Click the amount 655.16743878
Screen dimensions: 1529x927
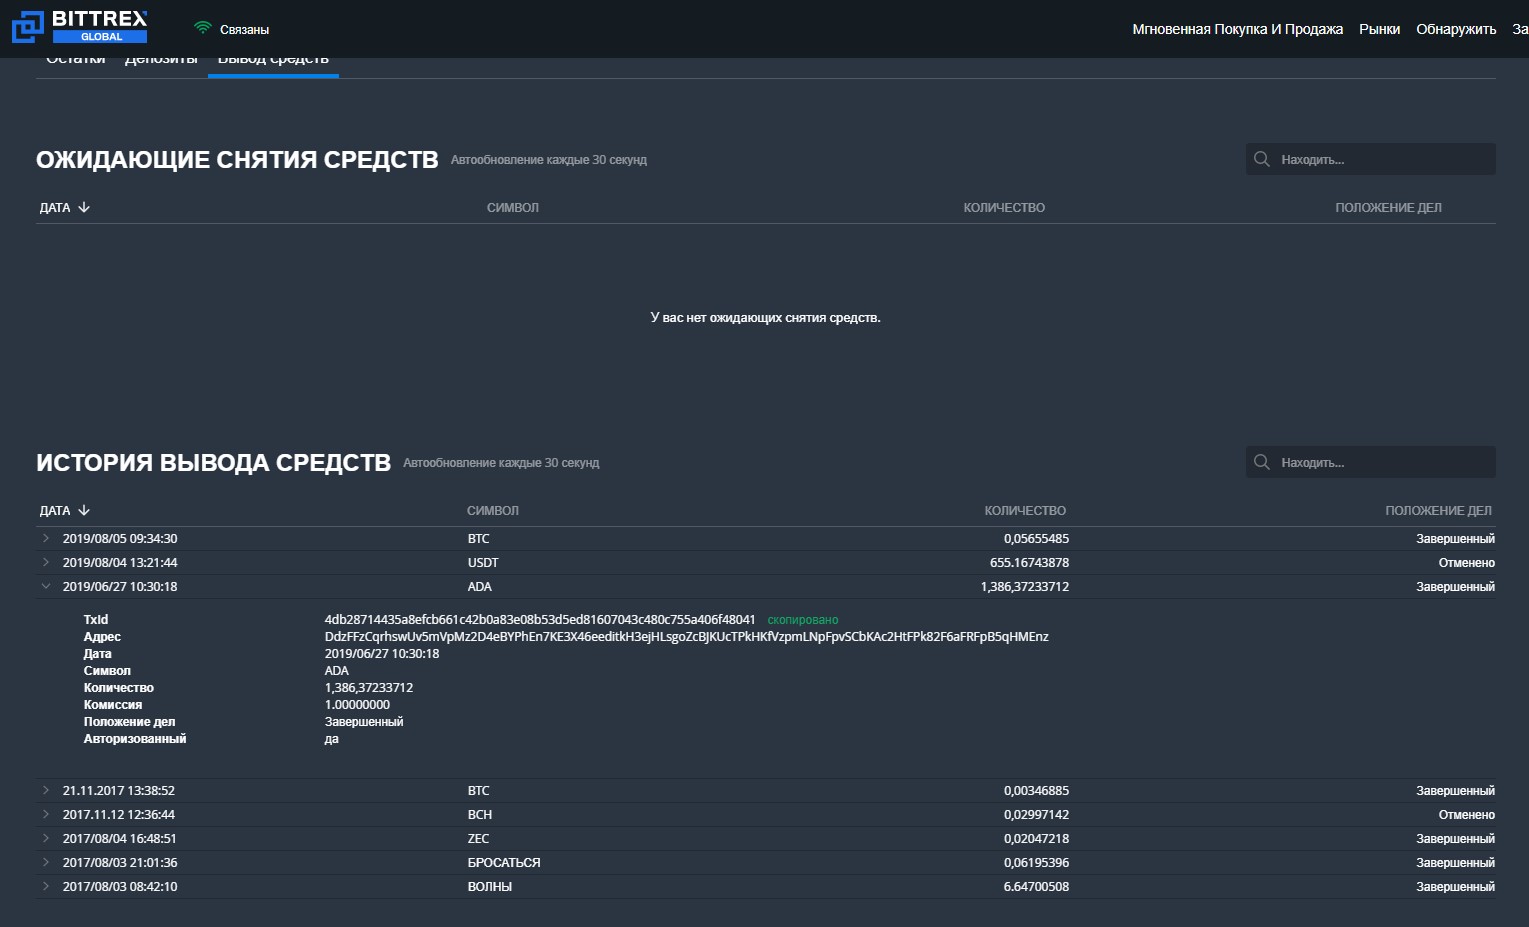(x=1029, y=562)
